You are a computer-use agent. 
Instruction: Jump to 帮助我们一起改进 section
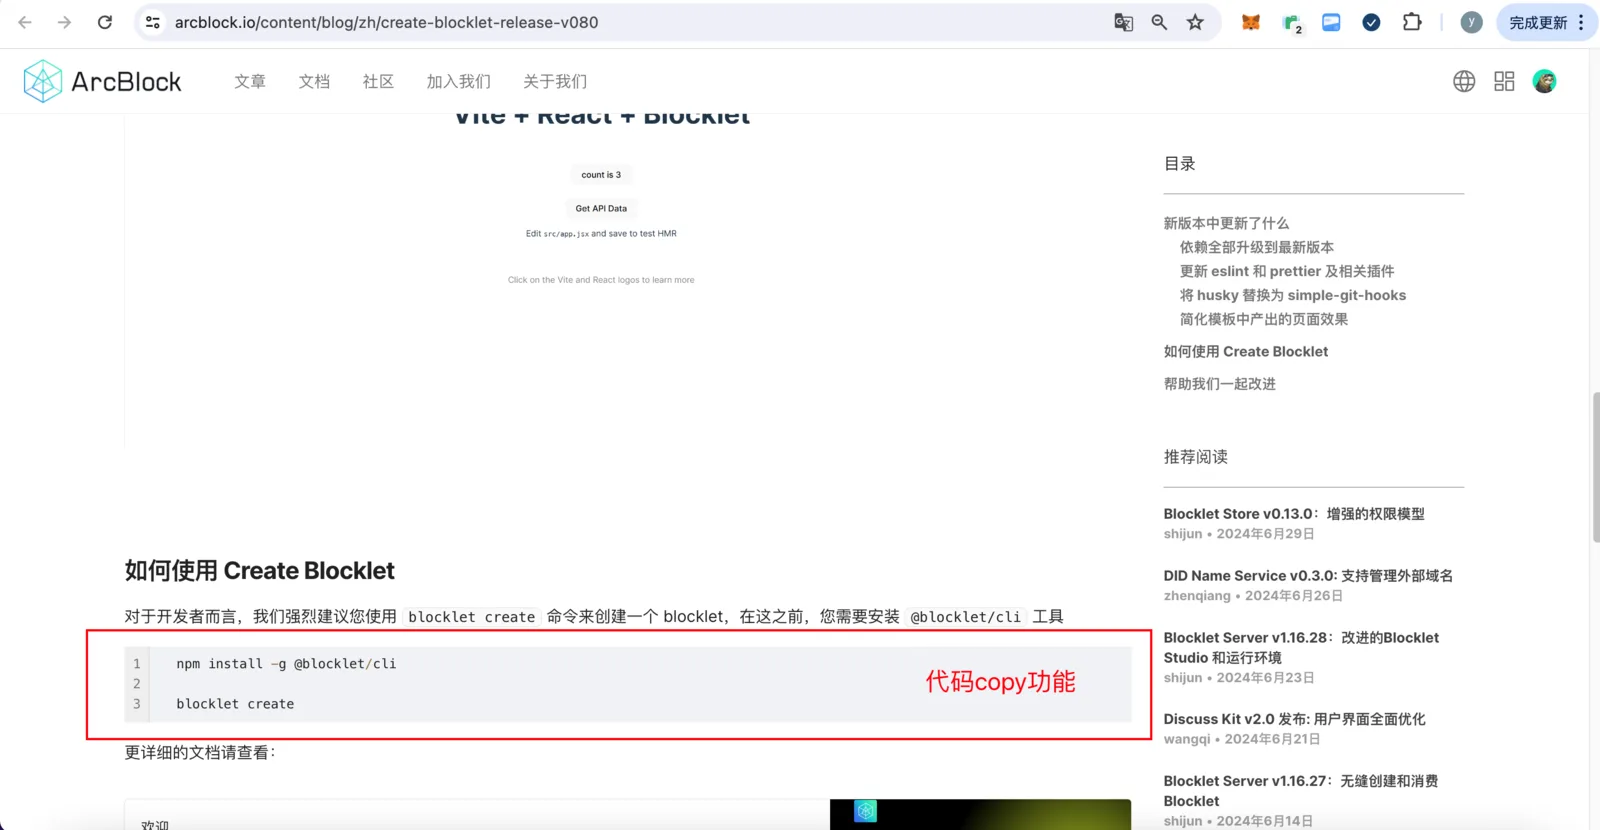1219,383
